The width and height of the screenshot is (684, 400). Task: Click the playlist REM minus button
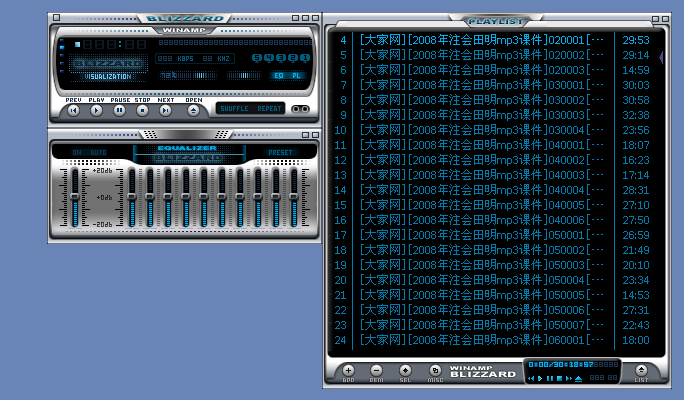click(376, 371)
